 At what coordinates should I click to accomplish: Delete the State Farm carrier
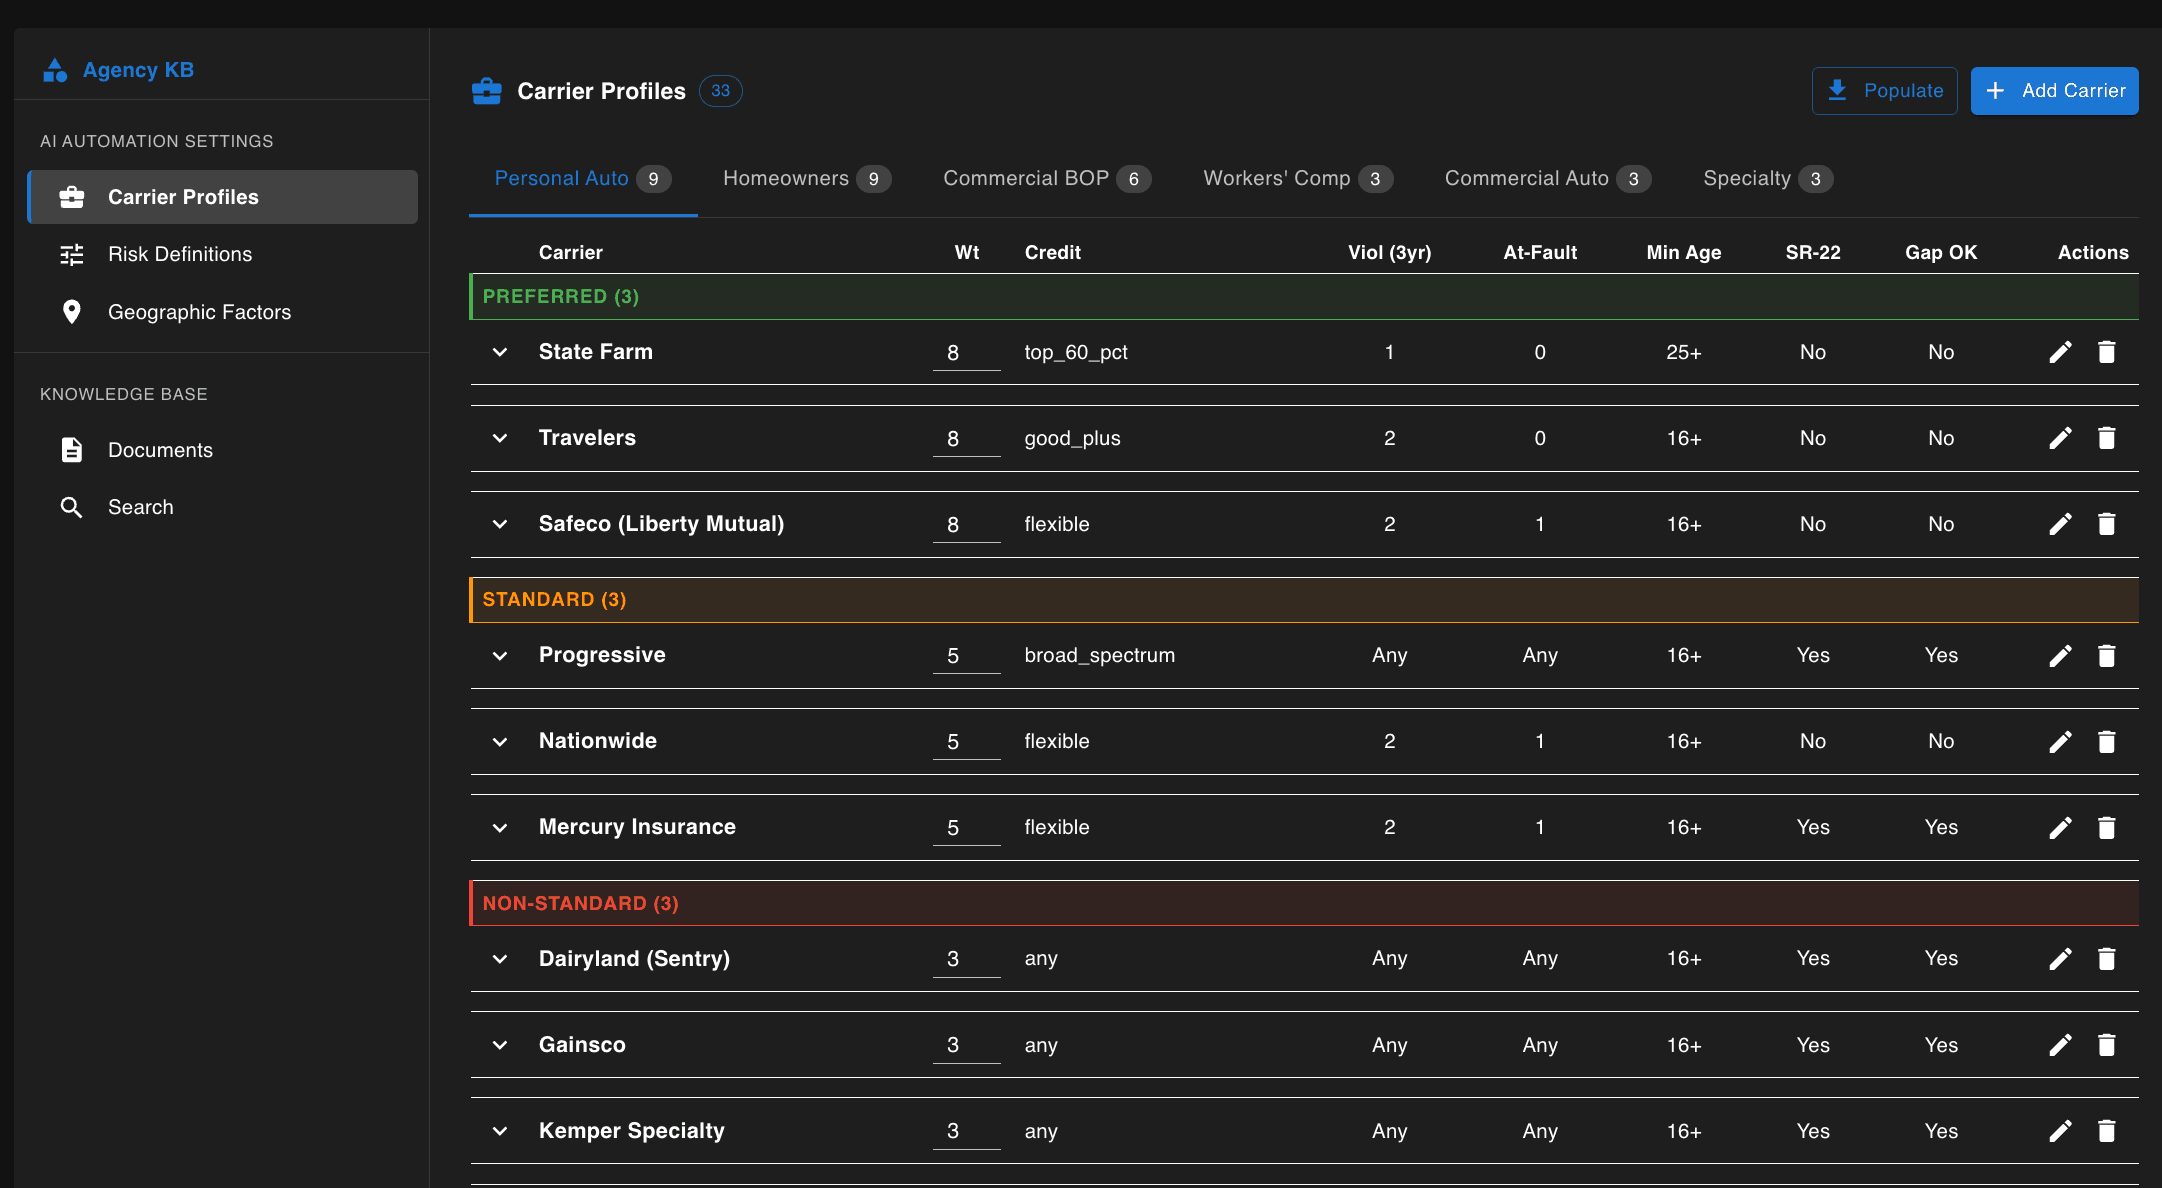pos(2106,352)
